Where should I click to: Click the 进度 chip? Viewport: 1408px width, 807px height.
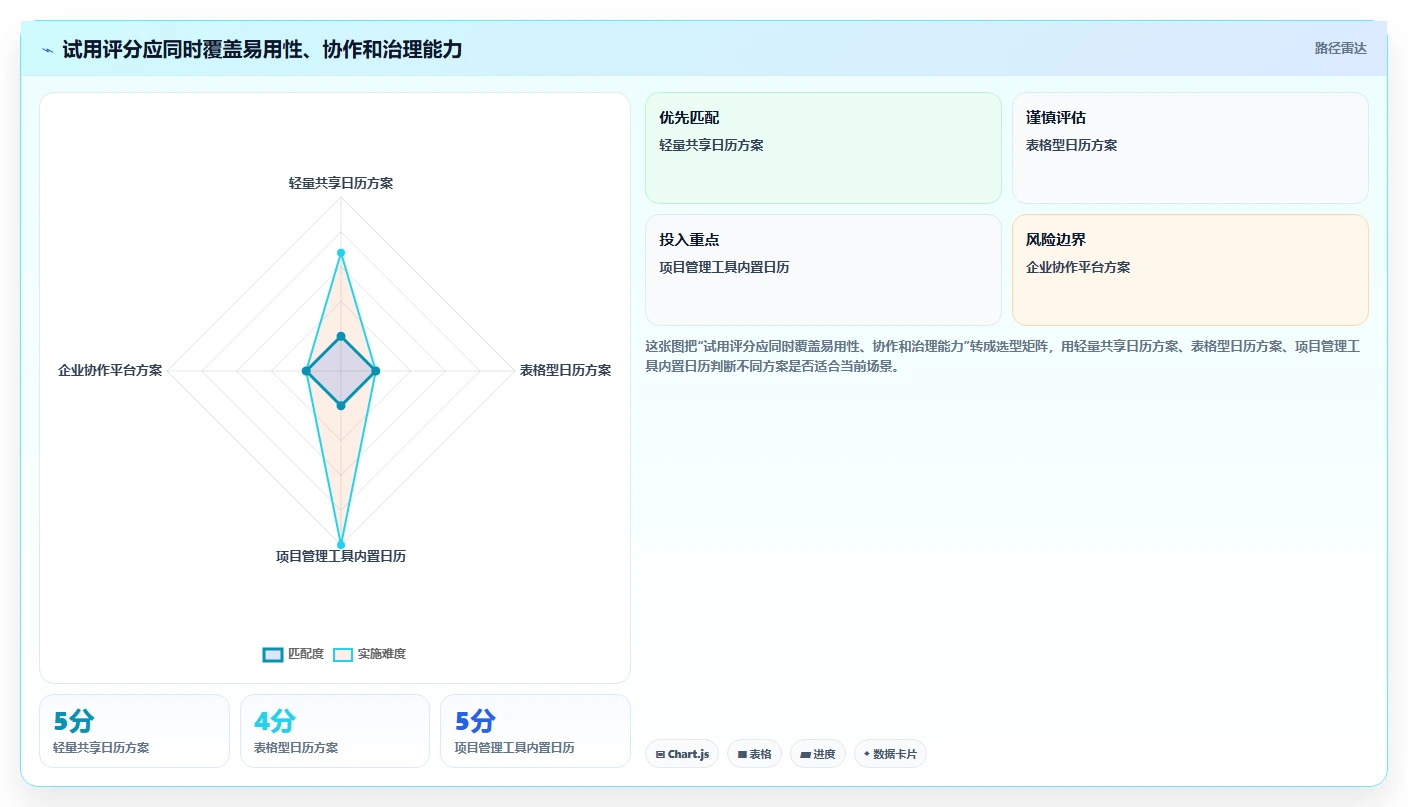[x=818, y=754]
